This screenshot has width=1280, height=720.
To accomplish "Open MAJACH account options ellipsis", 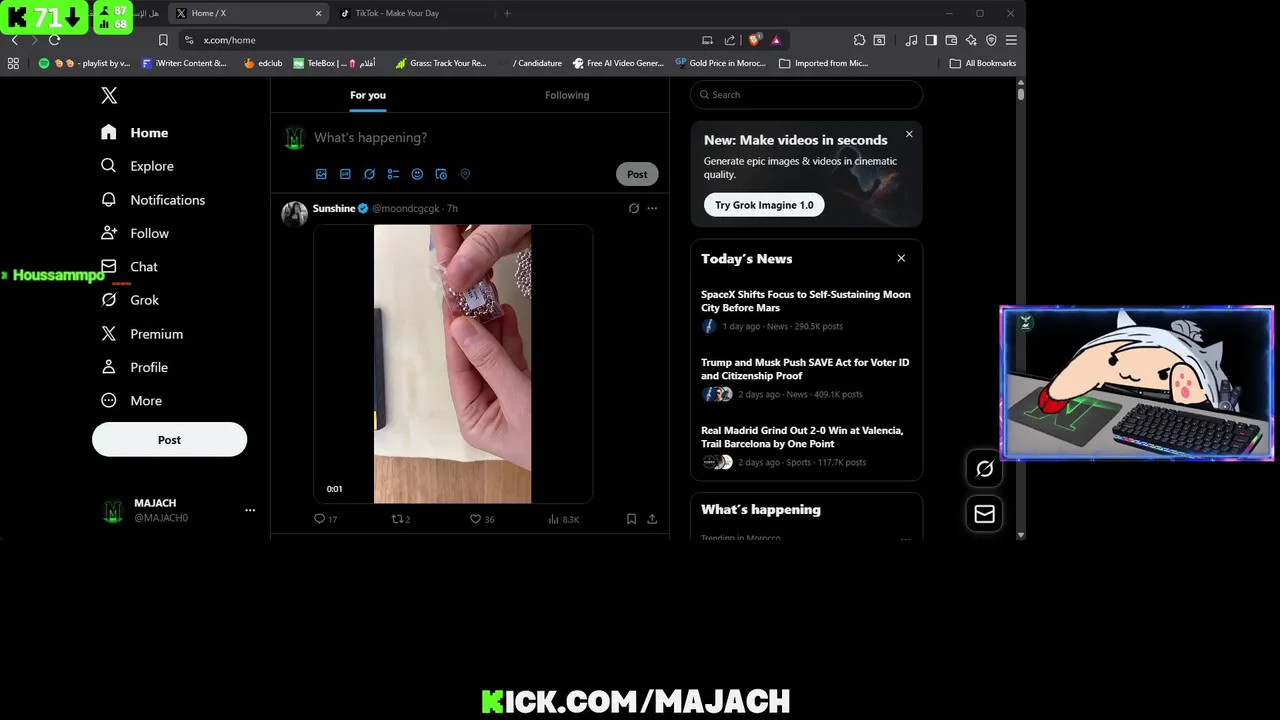I will (250, 510).
